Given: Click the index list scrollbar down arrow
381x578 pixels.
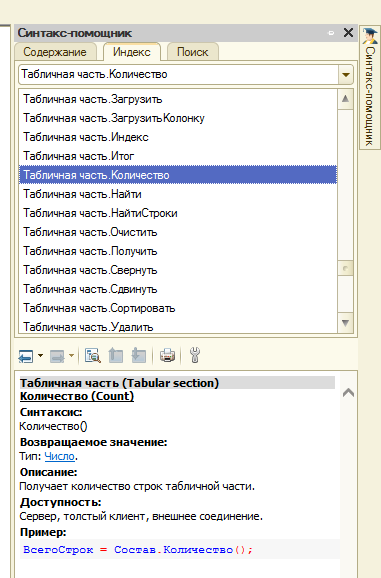Looking at the screenshot, I should click(345, 324).
